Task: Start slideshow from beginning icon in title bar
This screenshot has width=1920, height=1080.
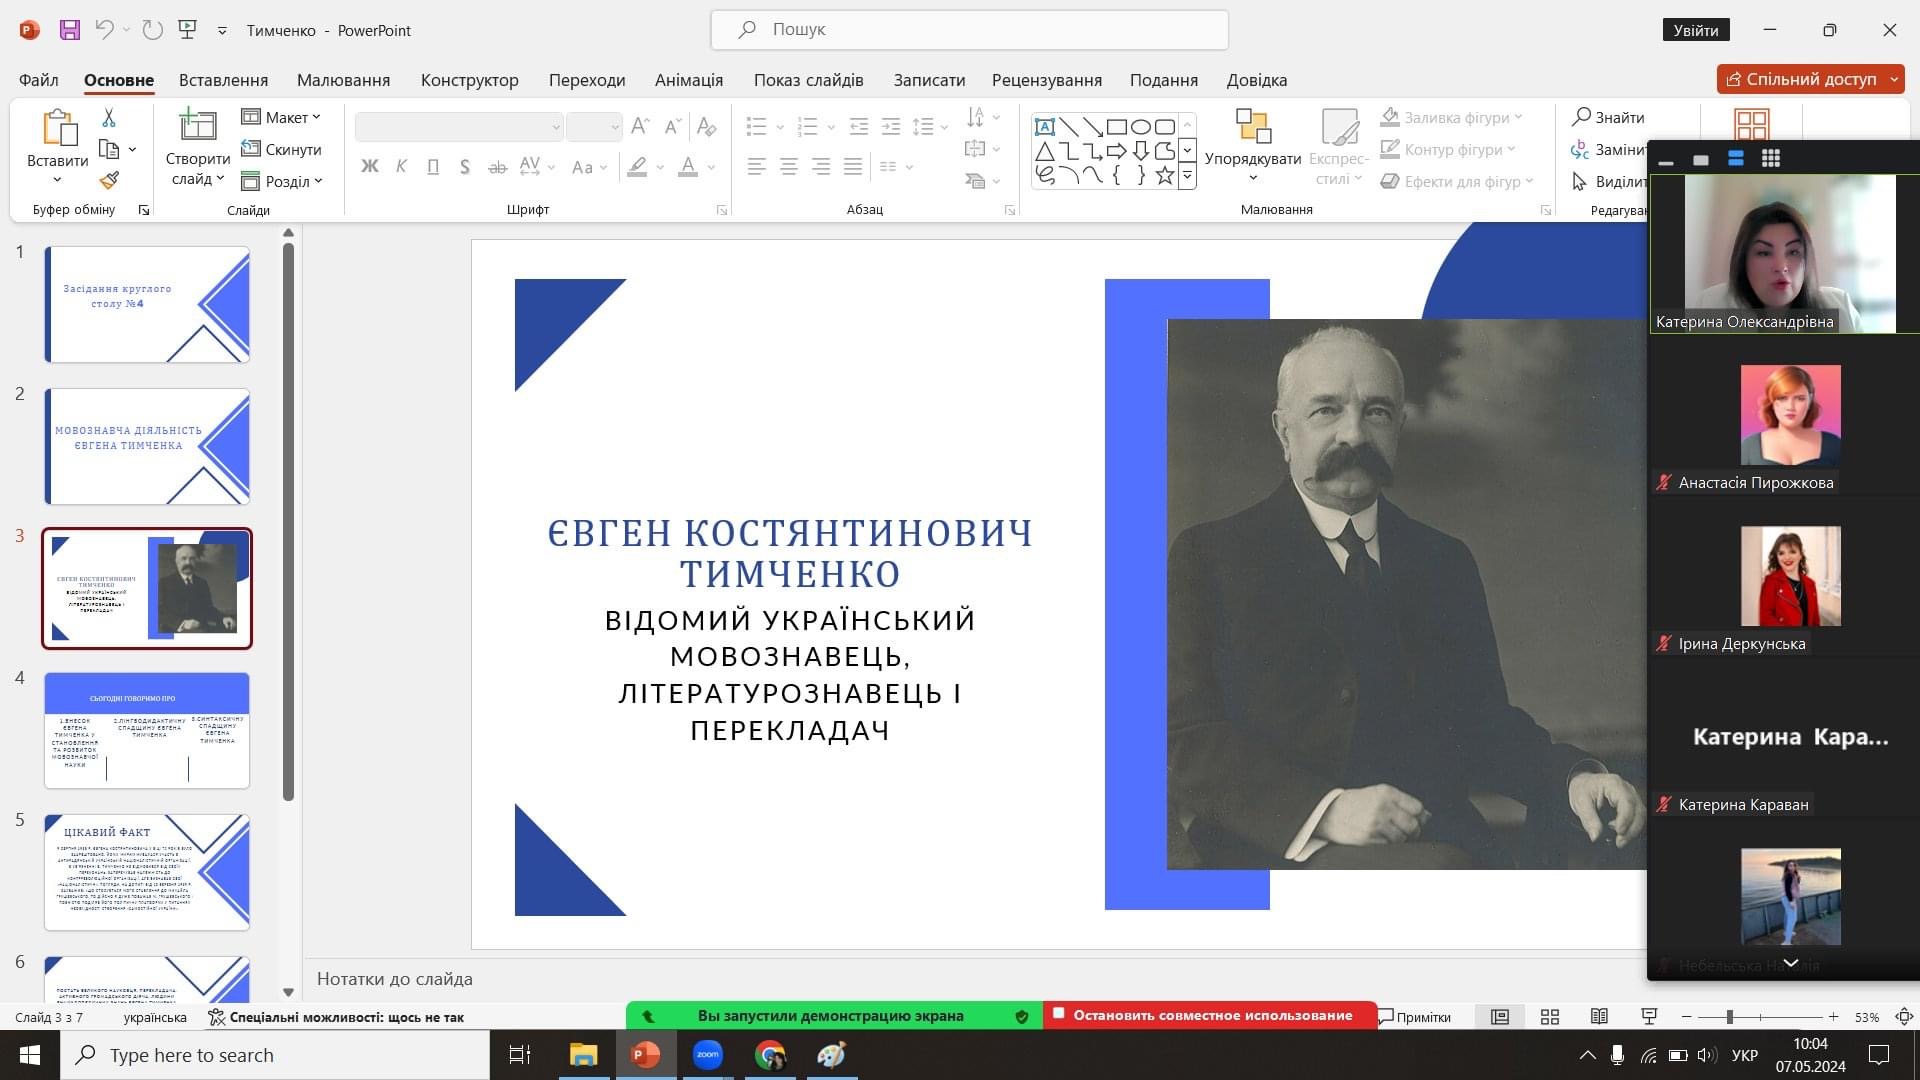Action: (x=187, y=30)
